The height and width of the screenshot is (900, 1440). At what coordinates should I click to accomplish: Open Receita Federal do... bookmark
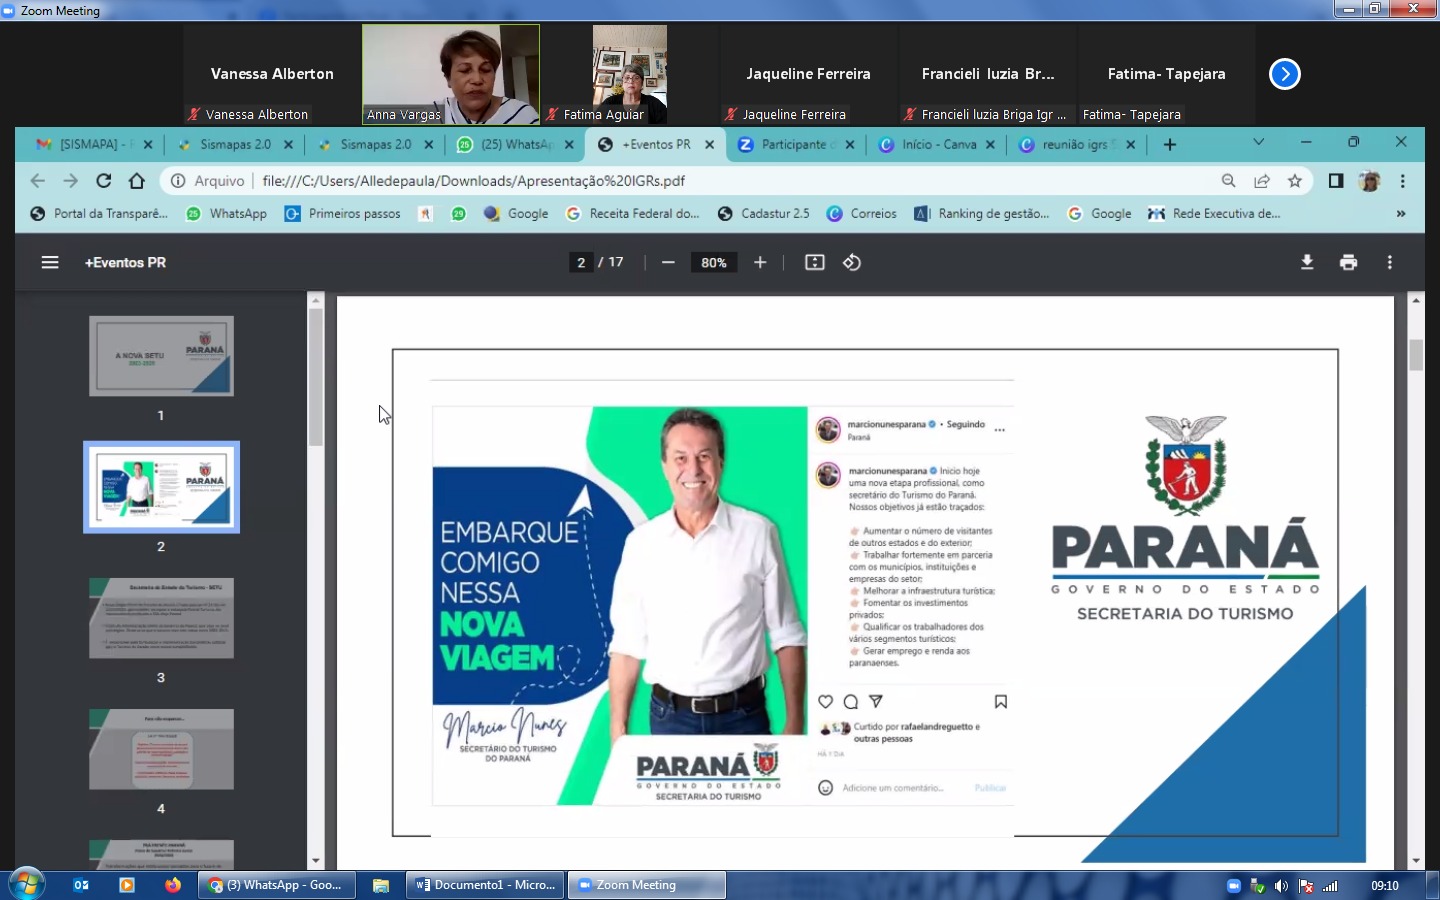coord(633,213)
